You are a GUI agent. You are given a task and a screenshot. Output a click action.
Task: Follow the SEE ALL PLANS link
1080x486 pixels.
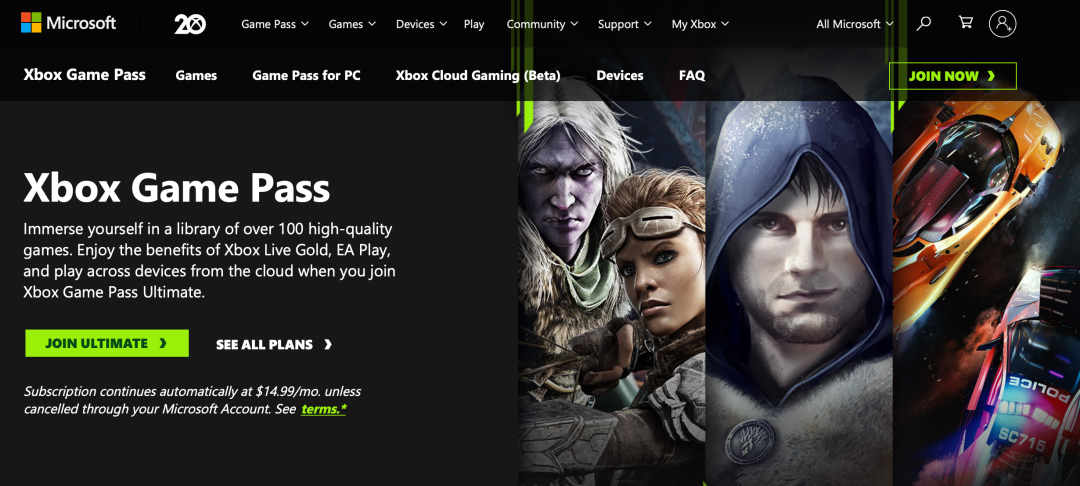pos(274,344)
